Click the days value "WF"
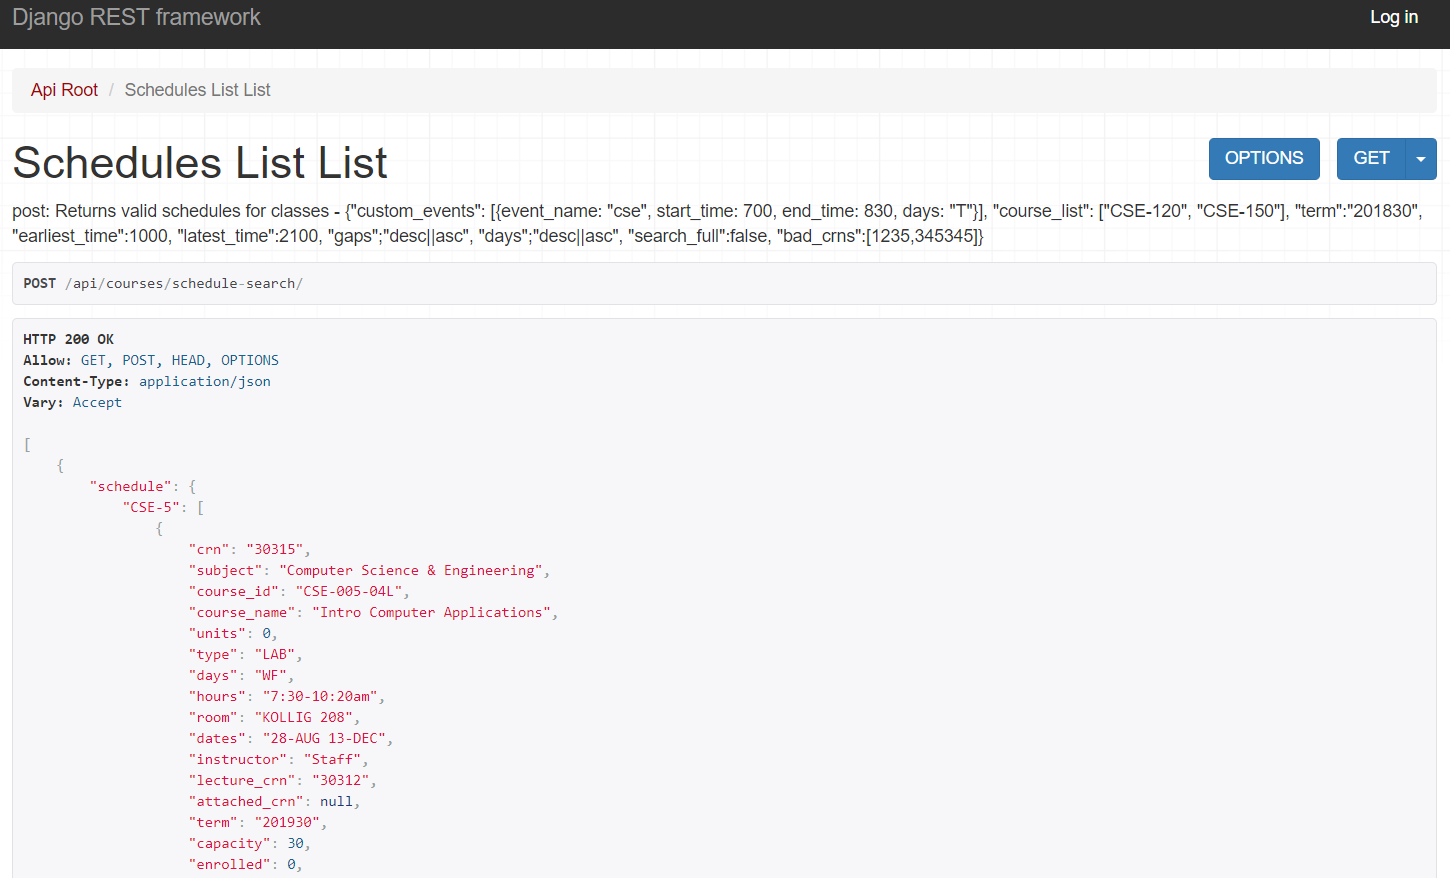The height and width of the screenshot is (878, 1450). 271,676
